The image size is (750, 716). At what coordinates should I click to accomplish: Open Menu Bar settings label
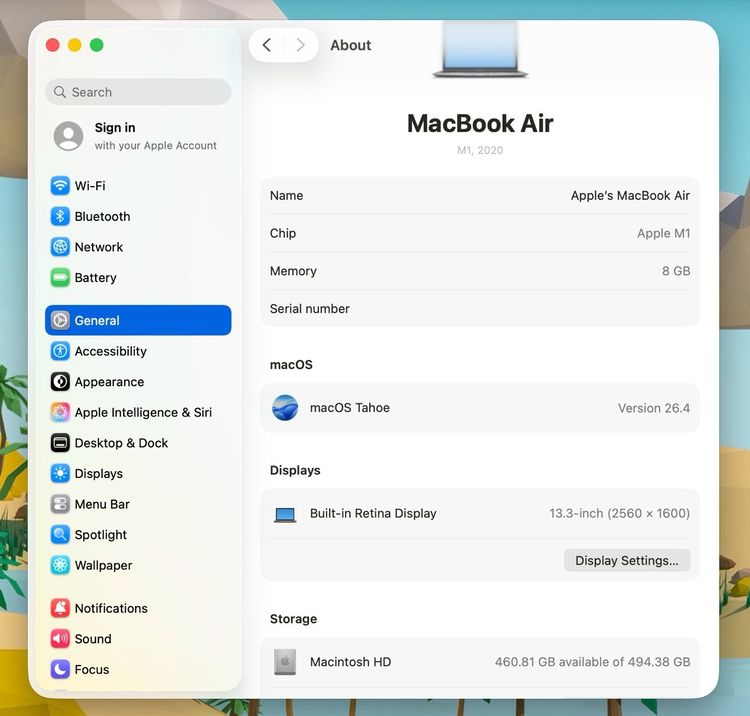(x=102, y=504)
